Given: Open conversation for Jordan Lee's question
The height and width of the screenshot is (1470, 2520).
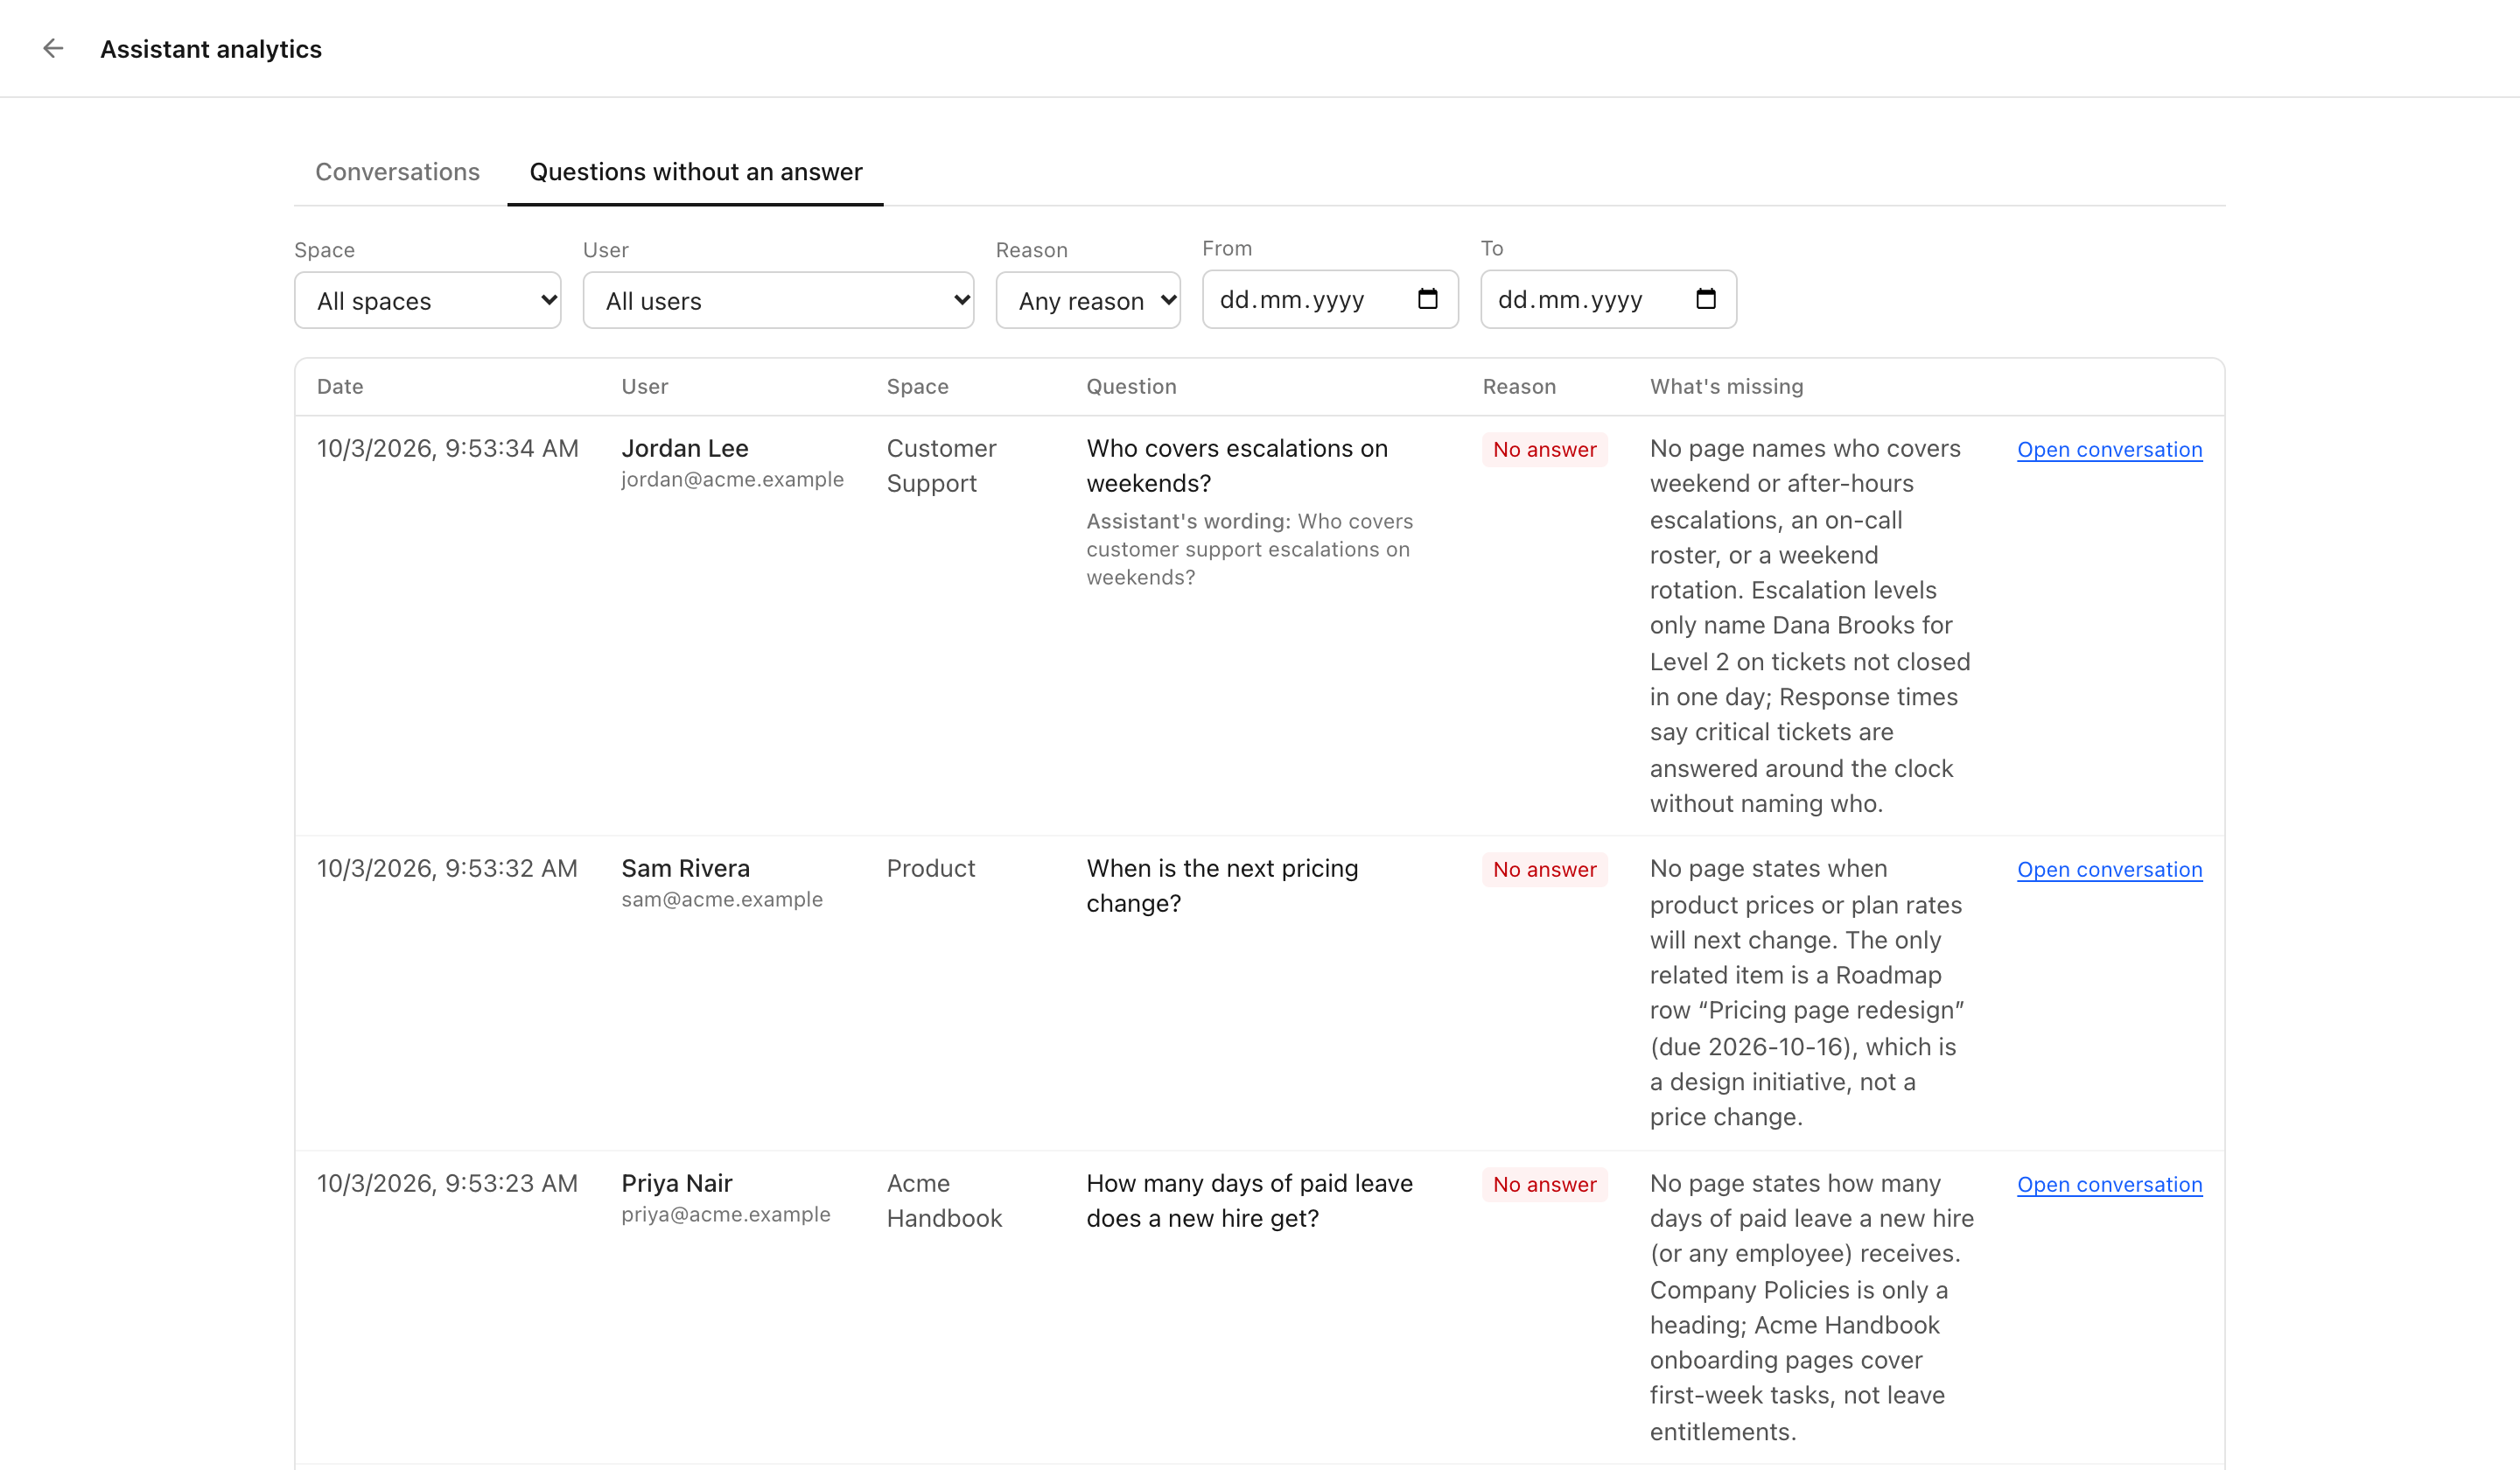Looking at the screenshot, I should [x=2109, y=450].
